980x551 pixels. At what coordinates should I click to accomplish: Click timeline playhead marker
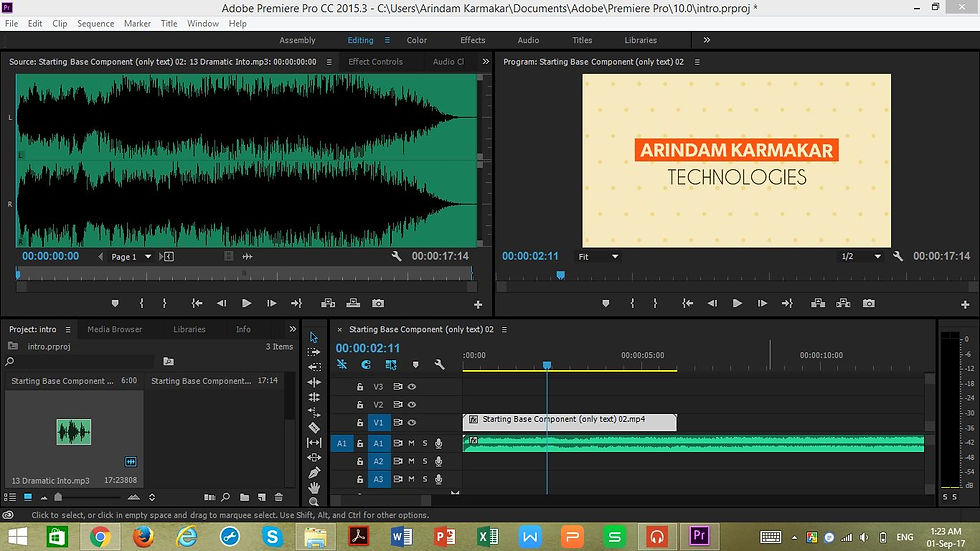pyautogui.click(x=547, y=365)
